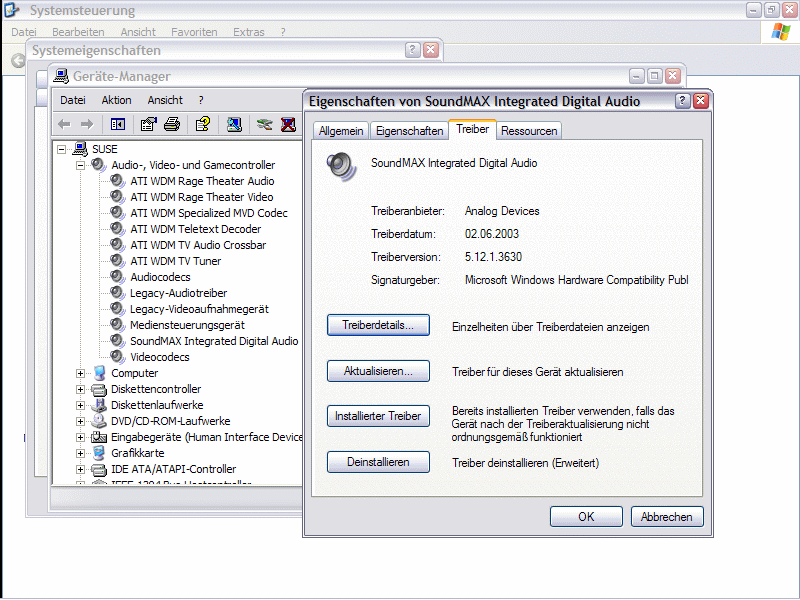800x600 pixels.
Task: Expand the Eingabegeräte node
Action: point(80,437)
